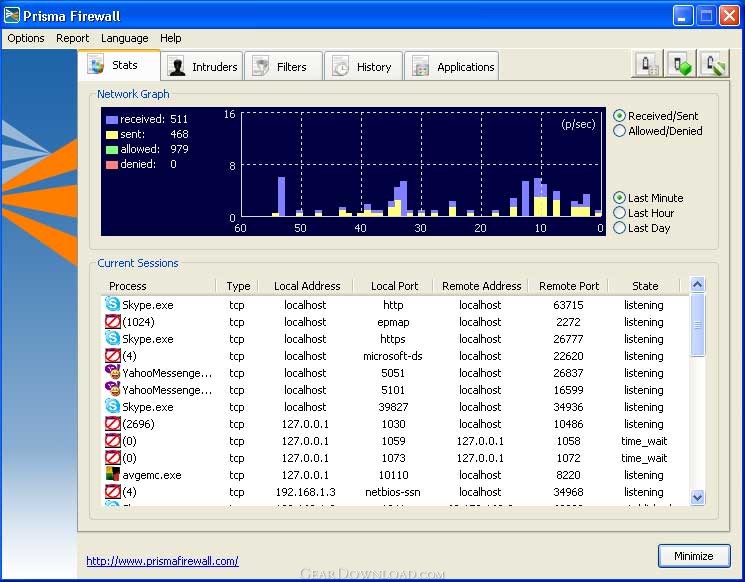The width and height of the screenshot is (745, 582).
Task: Open the Report menu
Action: [x=72, y=38]
